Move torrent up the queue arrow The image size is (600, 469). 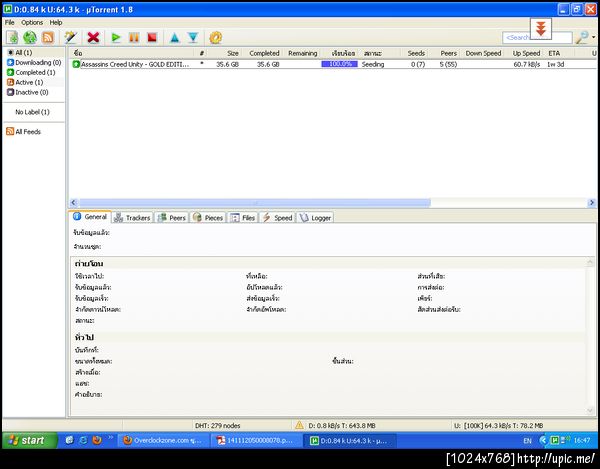[174, 37]
